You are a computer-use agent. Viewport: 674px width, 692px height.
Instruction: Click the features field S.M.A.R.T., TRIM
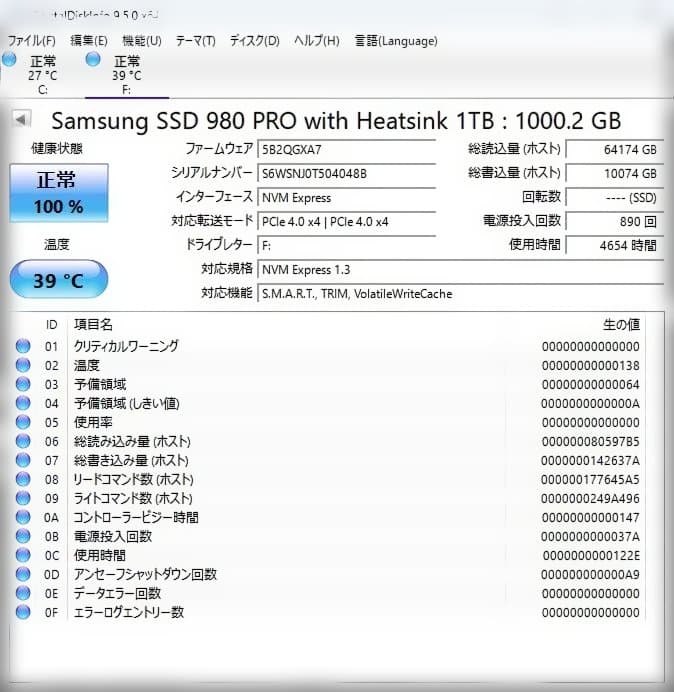point(460,293)
